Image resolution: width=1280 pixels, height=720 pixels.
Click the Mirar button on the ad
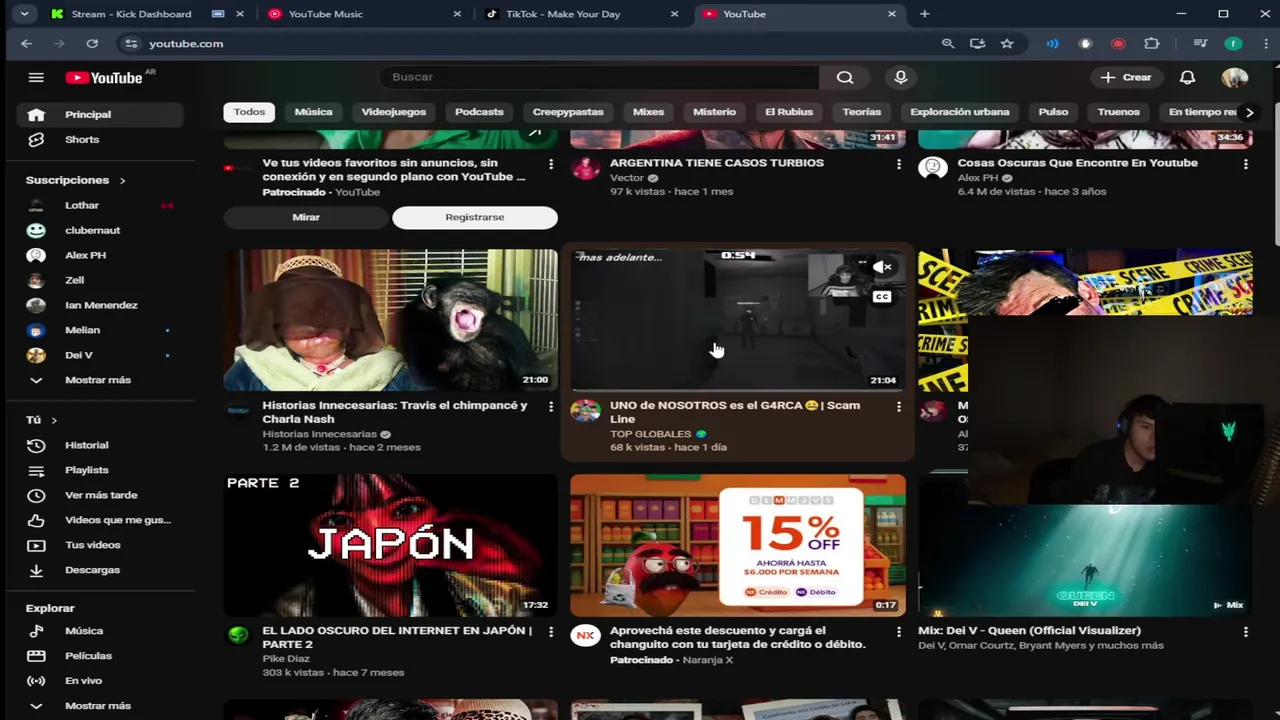point(306,217)
